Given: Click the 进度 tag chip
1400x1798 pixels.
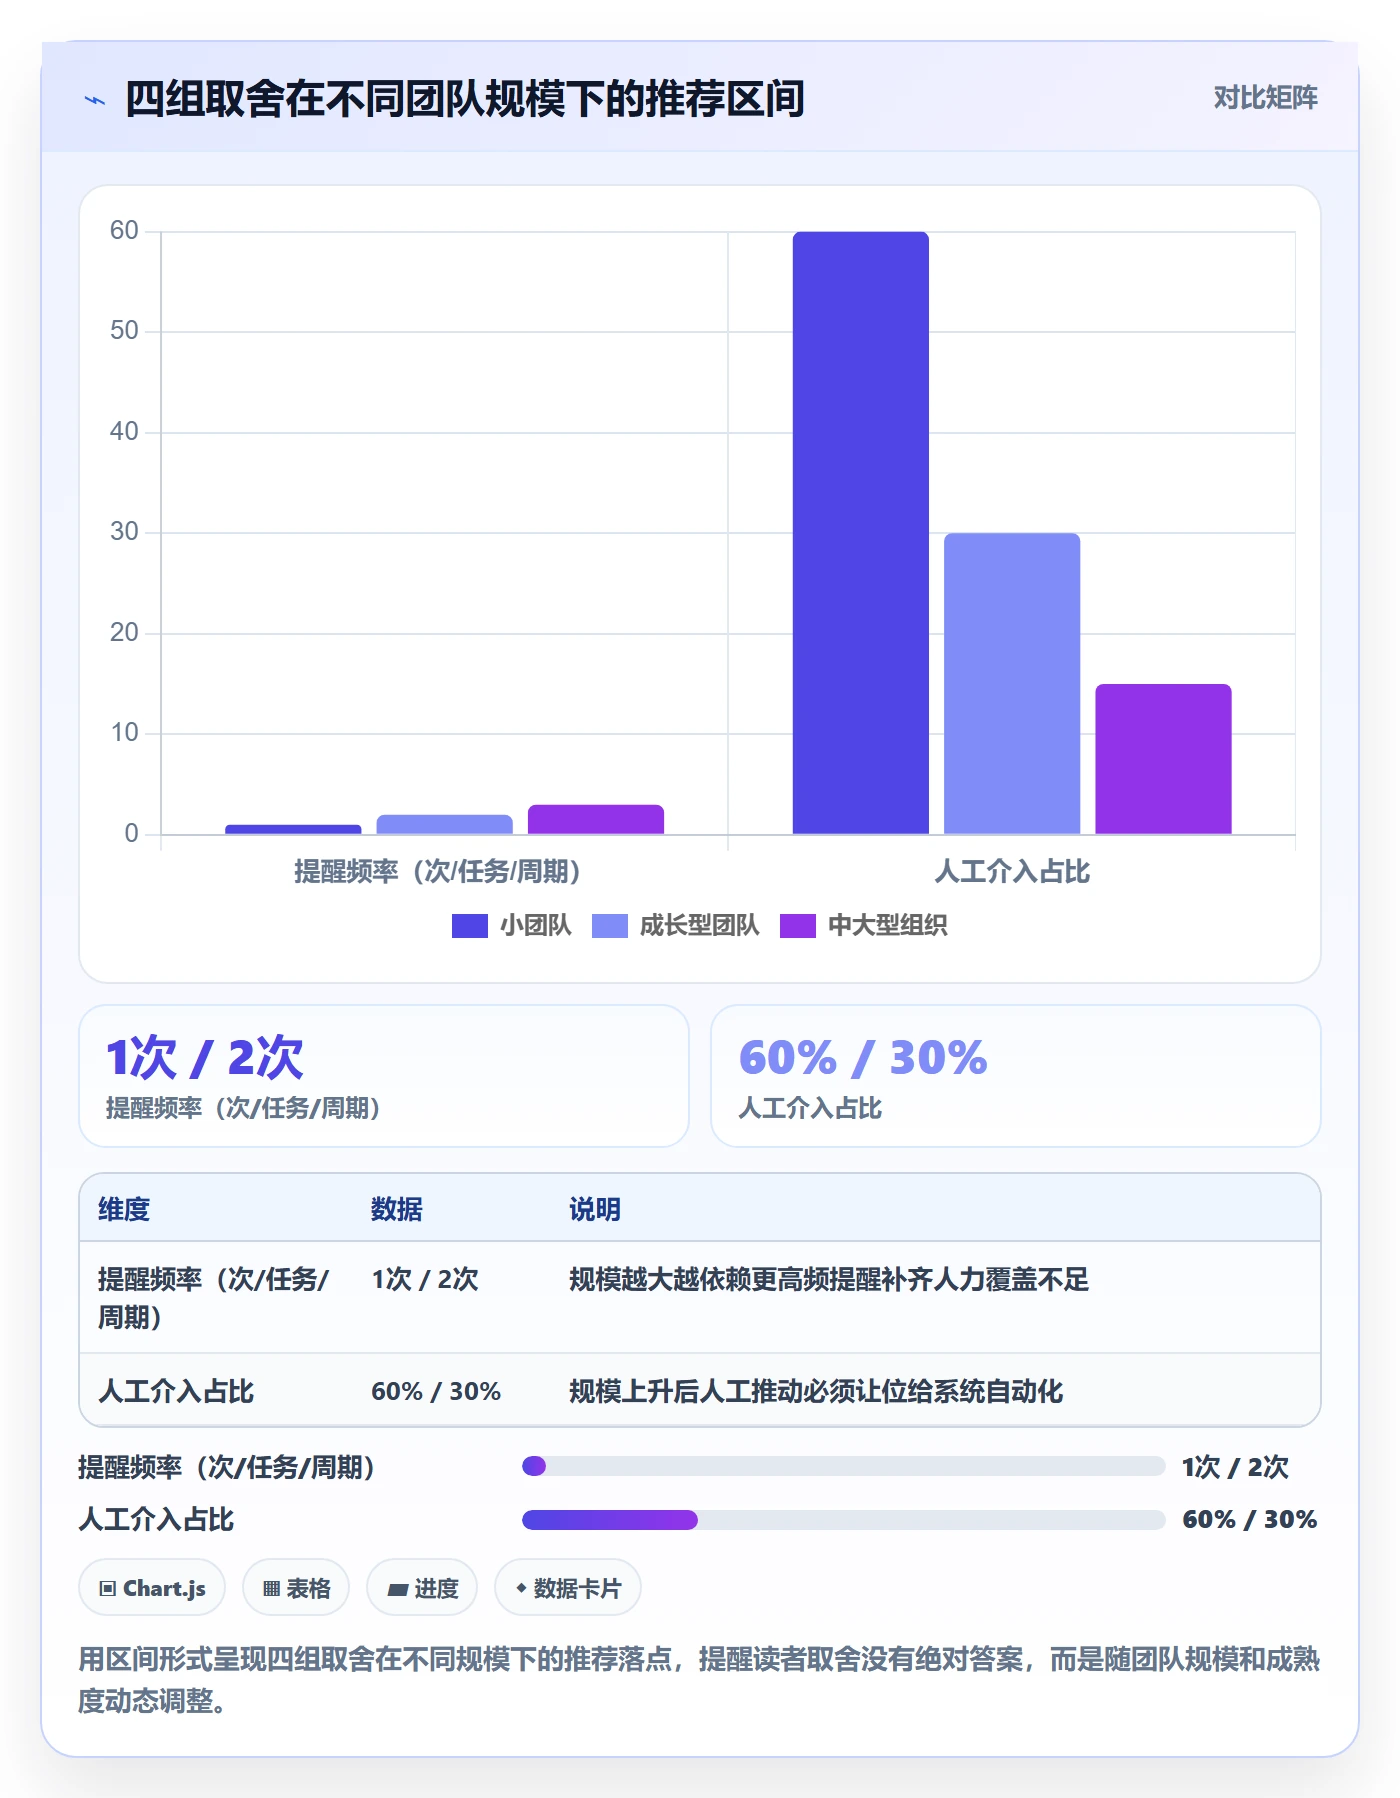Looking at the screenshot, I should click(422, 1588).
